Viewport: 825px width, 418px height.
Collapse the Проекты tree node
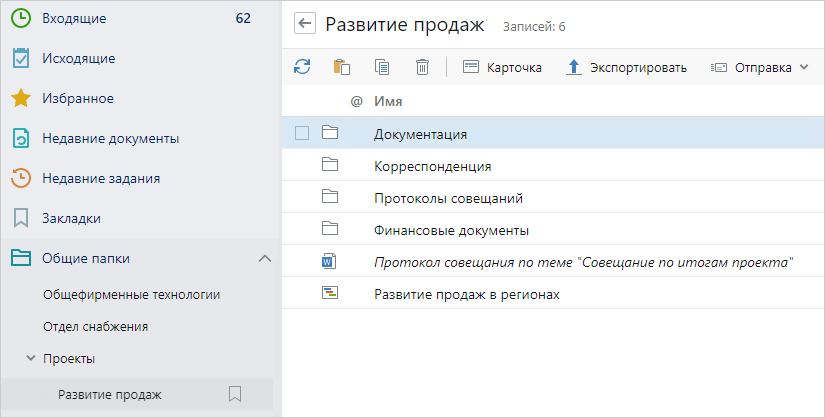pyautogui.click(x=31, y=358)
